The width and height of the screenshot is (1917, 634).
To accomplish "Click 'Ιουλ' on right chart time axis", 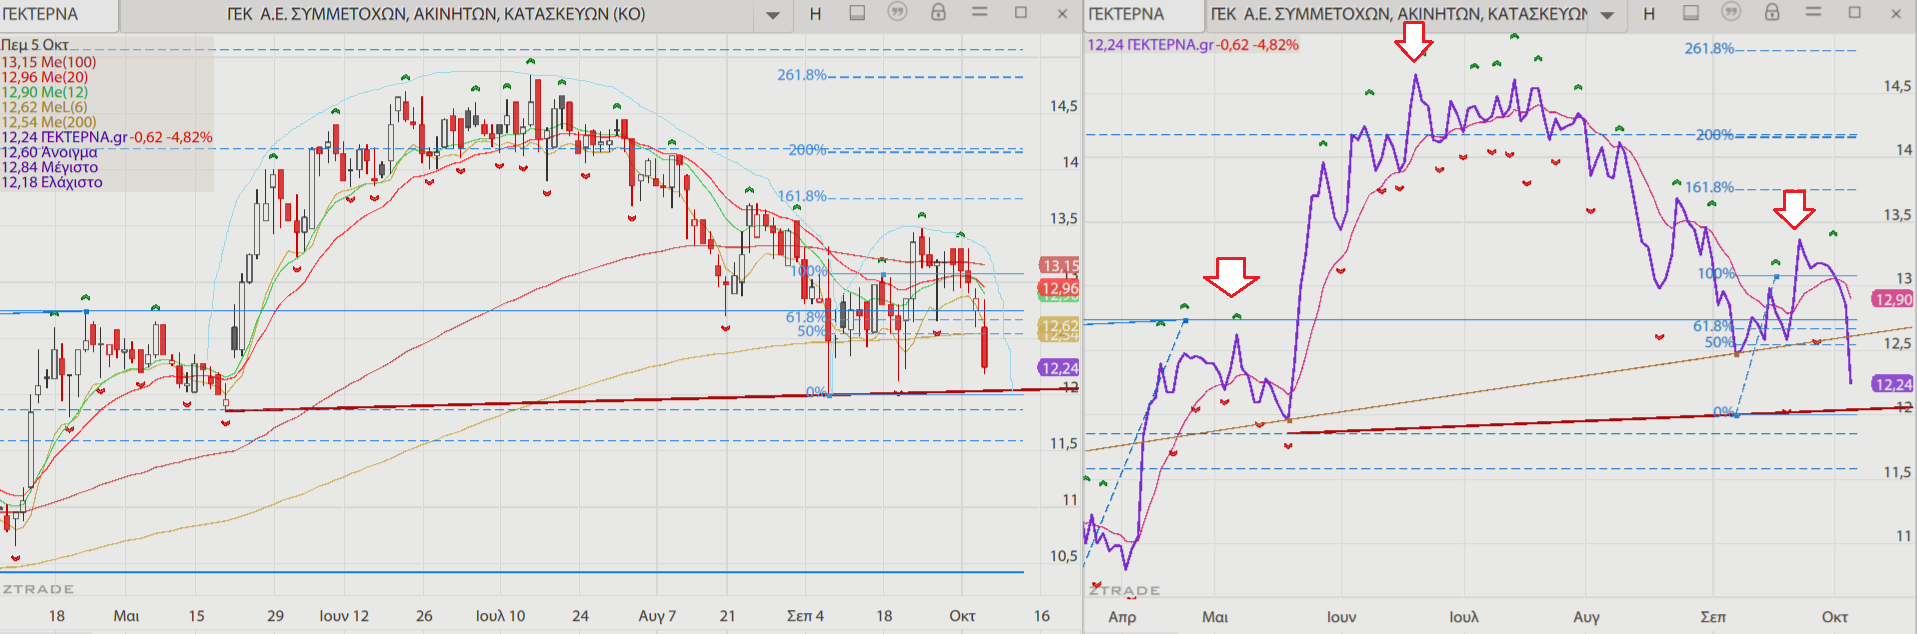I will 1463,617.
